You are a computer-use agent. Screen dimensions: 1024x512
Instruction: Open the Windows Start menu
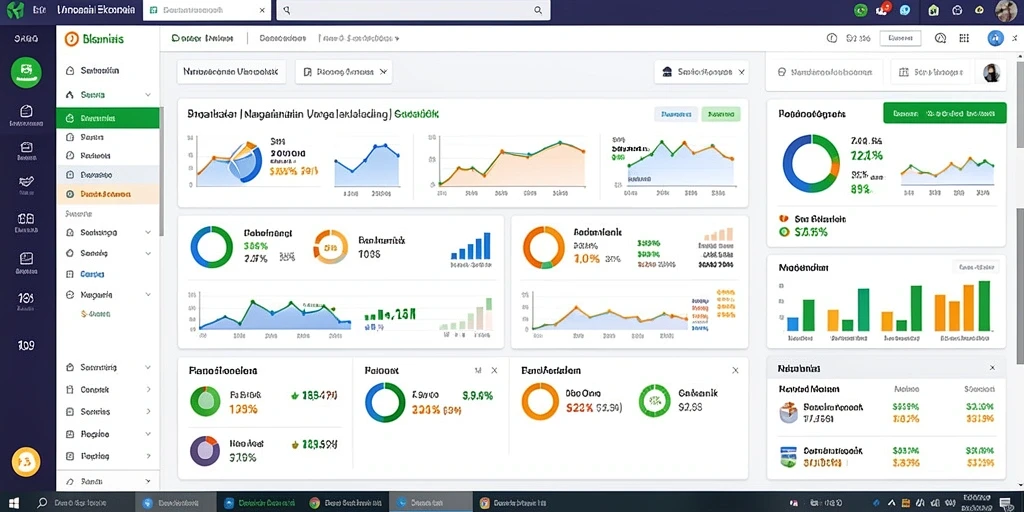point(13,503)
